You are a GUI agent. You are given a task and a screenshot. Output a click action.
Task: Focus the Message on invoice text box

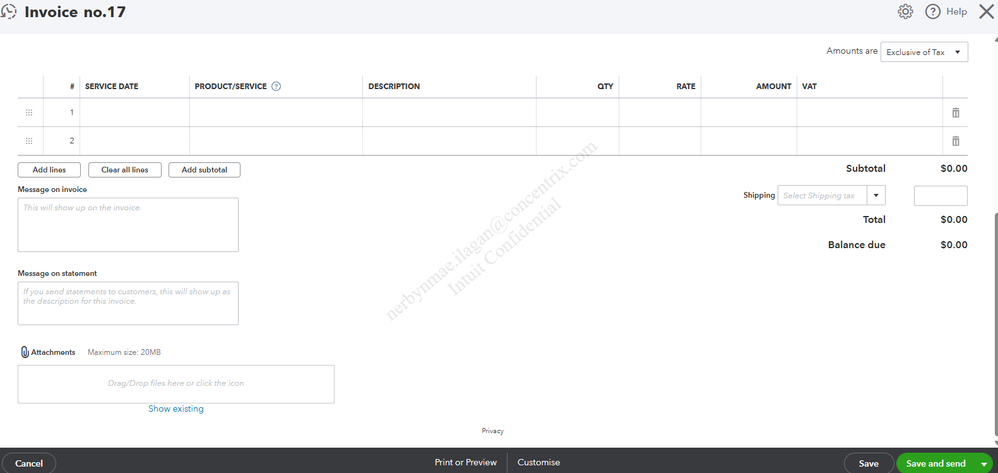128,225
